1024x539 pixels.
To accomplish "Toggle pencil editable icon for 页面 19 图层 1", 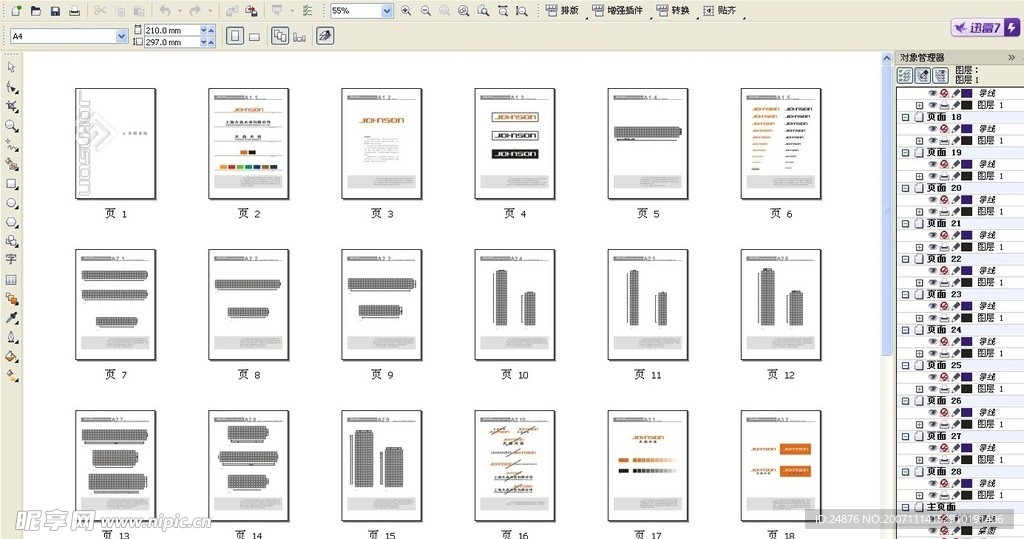I will tap(955, 176).
